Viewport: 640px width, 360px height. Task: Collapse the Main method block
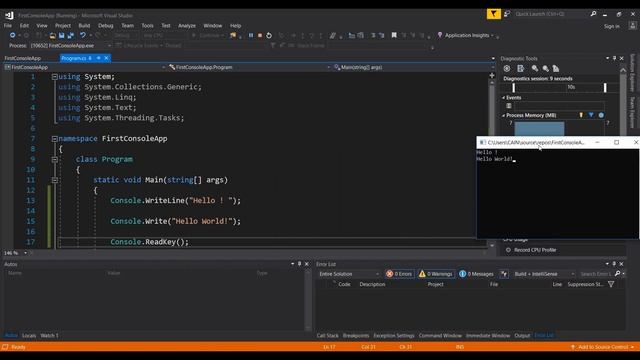click(x=54, y=180)
